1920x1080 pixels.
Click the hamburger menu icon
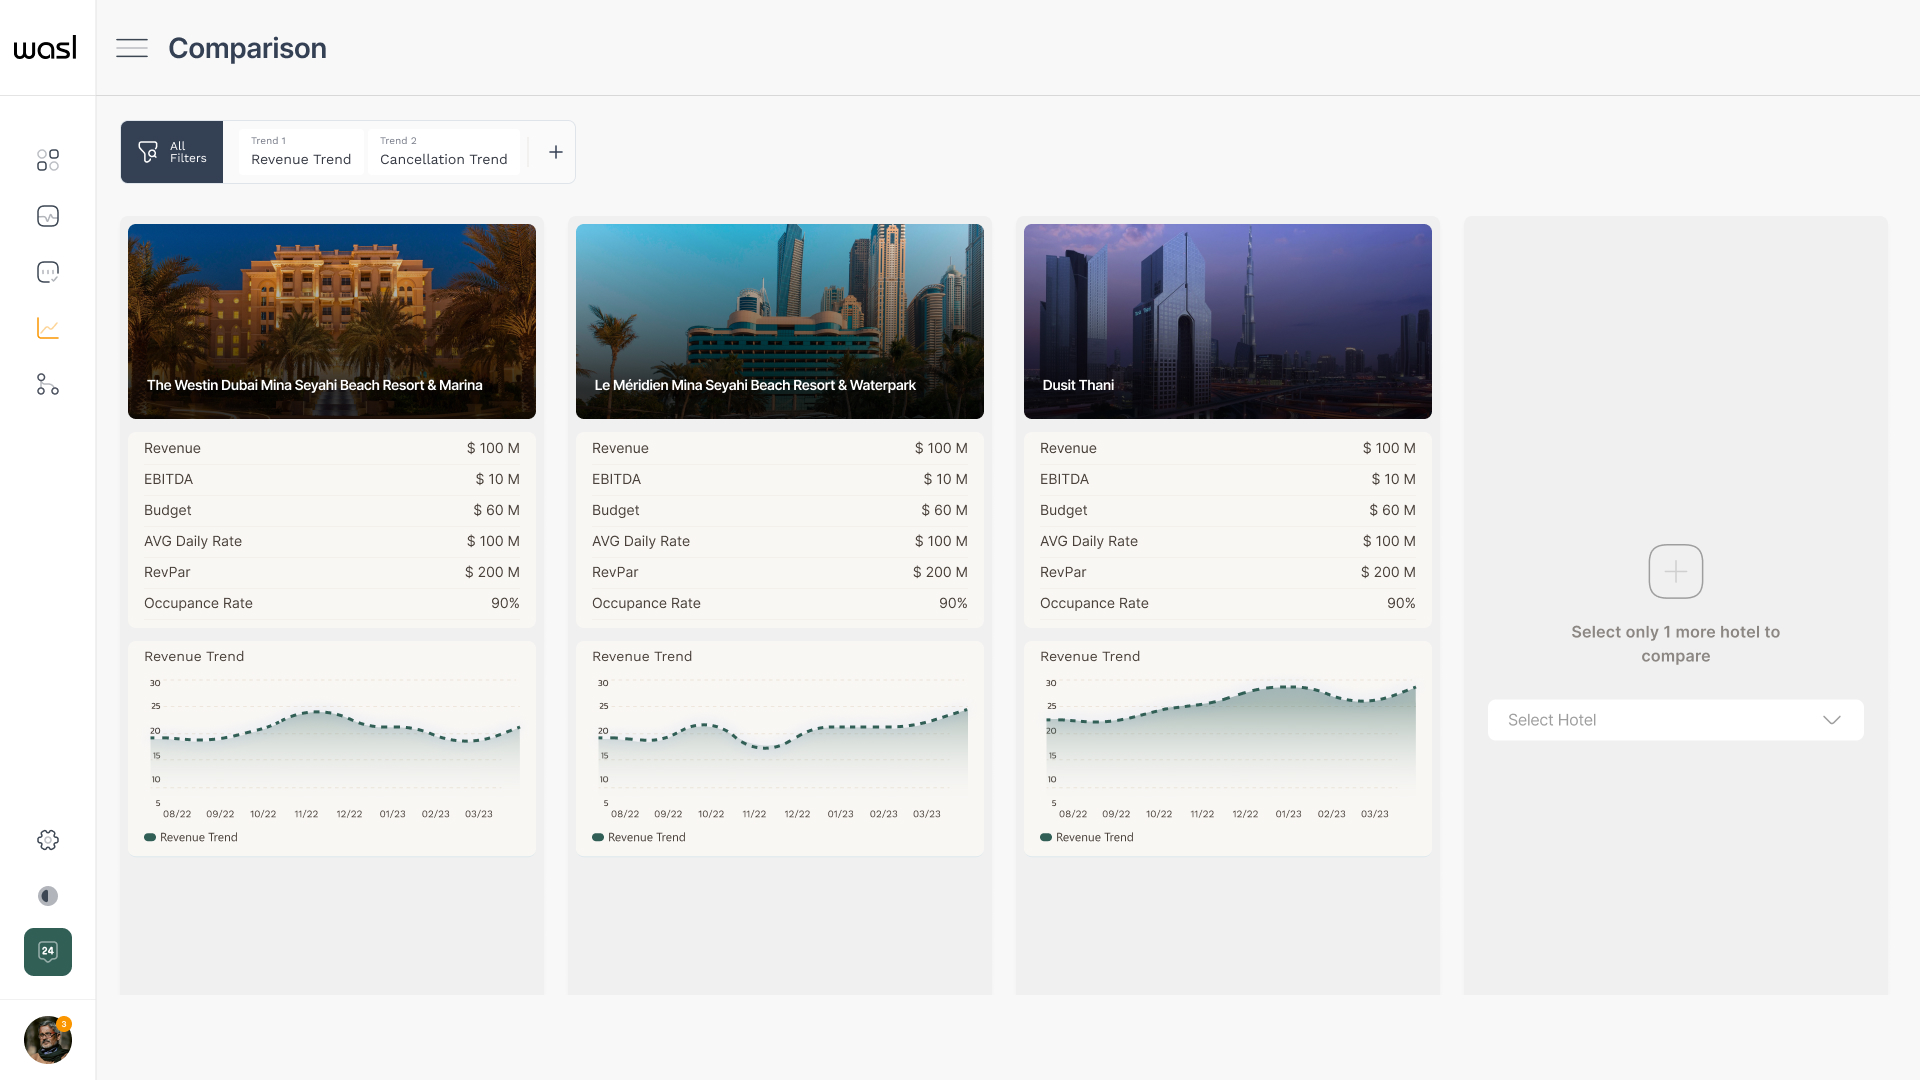click(131, 48)
